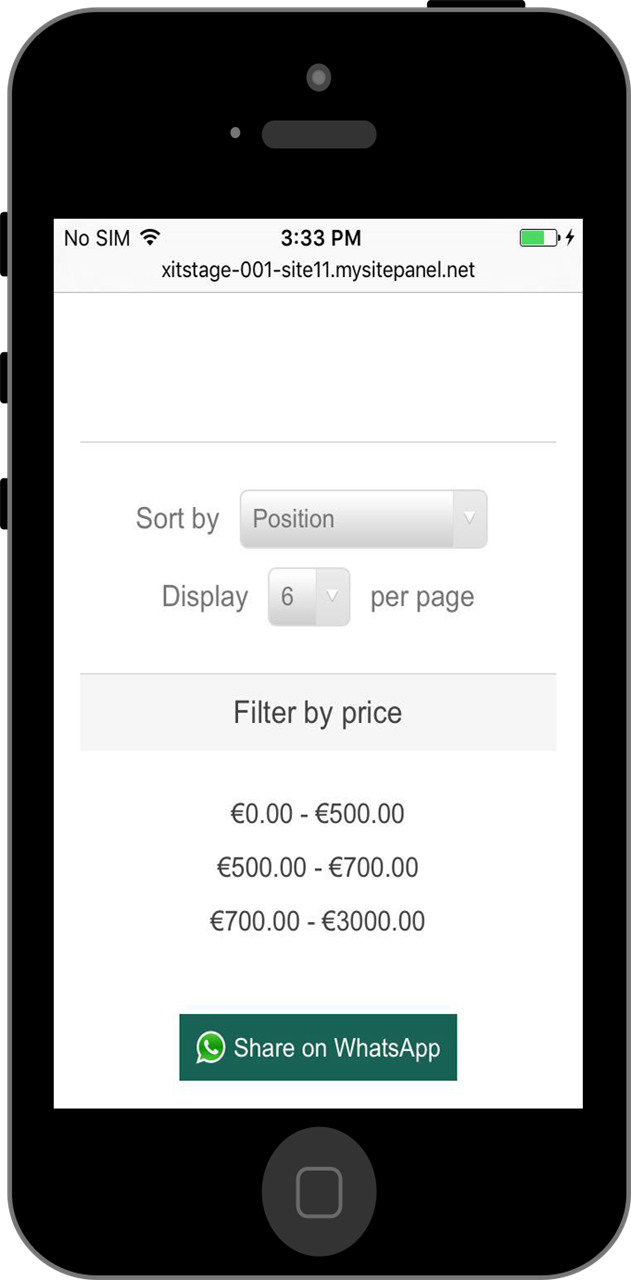Click the Sort by dropdown arrow
The width and height of the screenshot is (631, 1280).
[470, 519]
